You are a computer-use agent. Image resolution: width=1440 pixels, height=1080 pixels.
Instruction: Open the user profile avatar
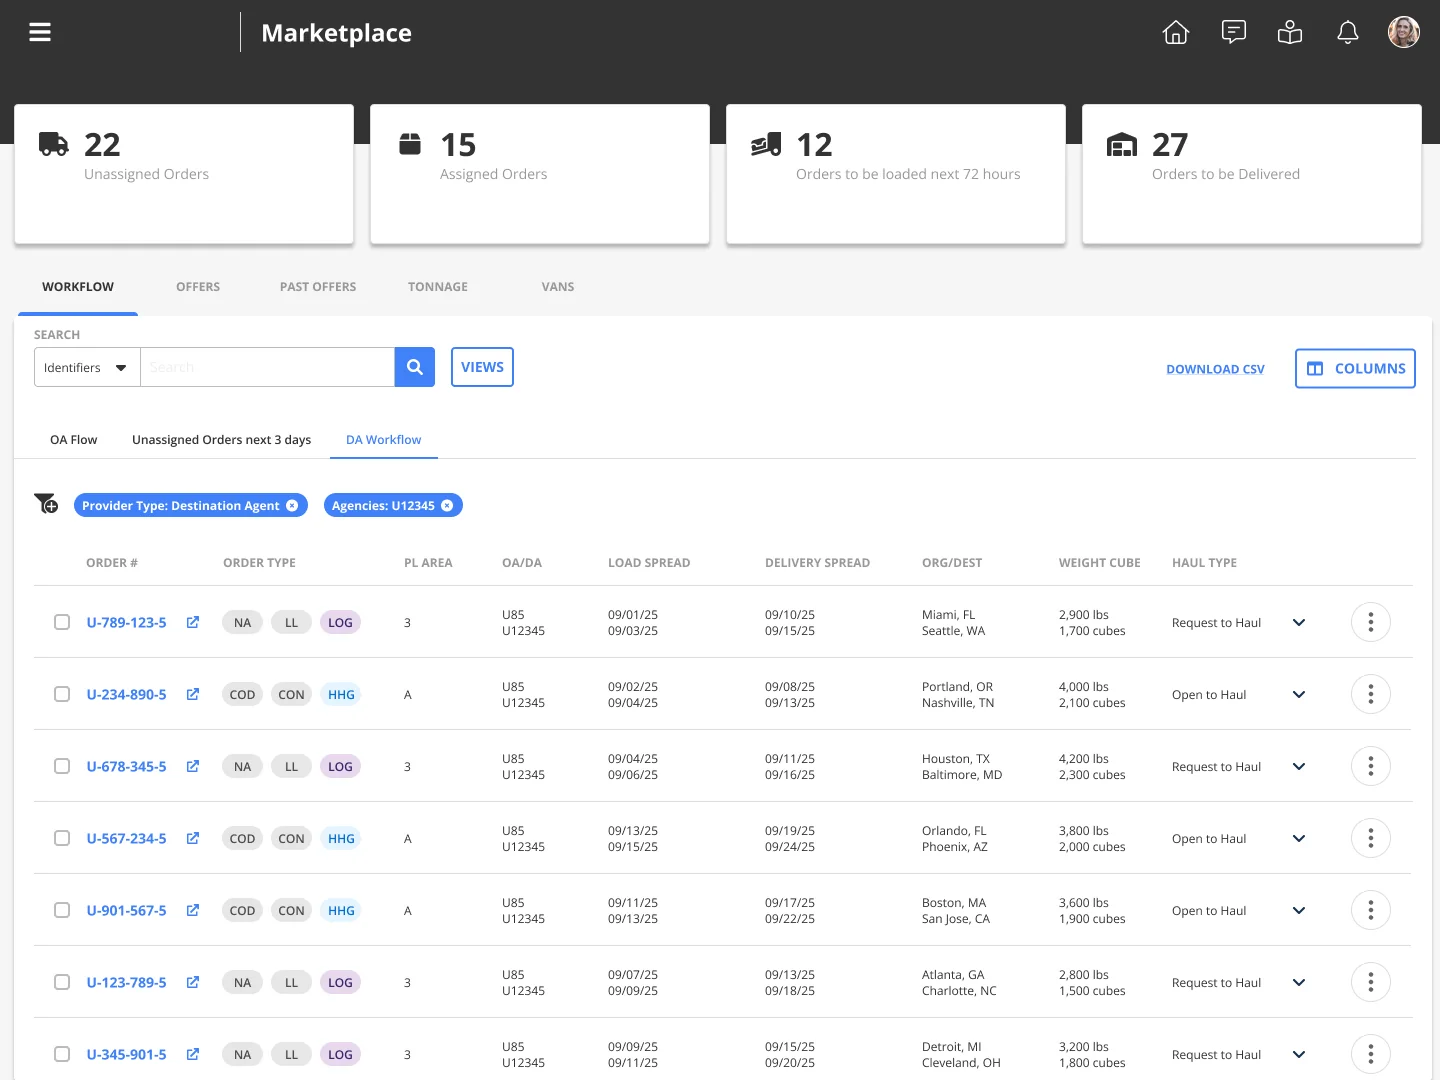(x=1404, y=32)
